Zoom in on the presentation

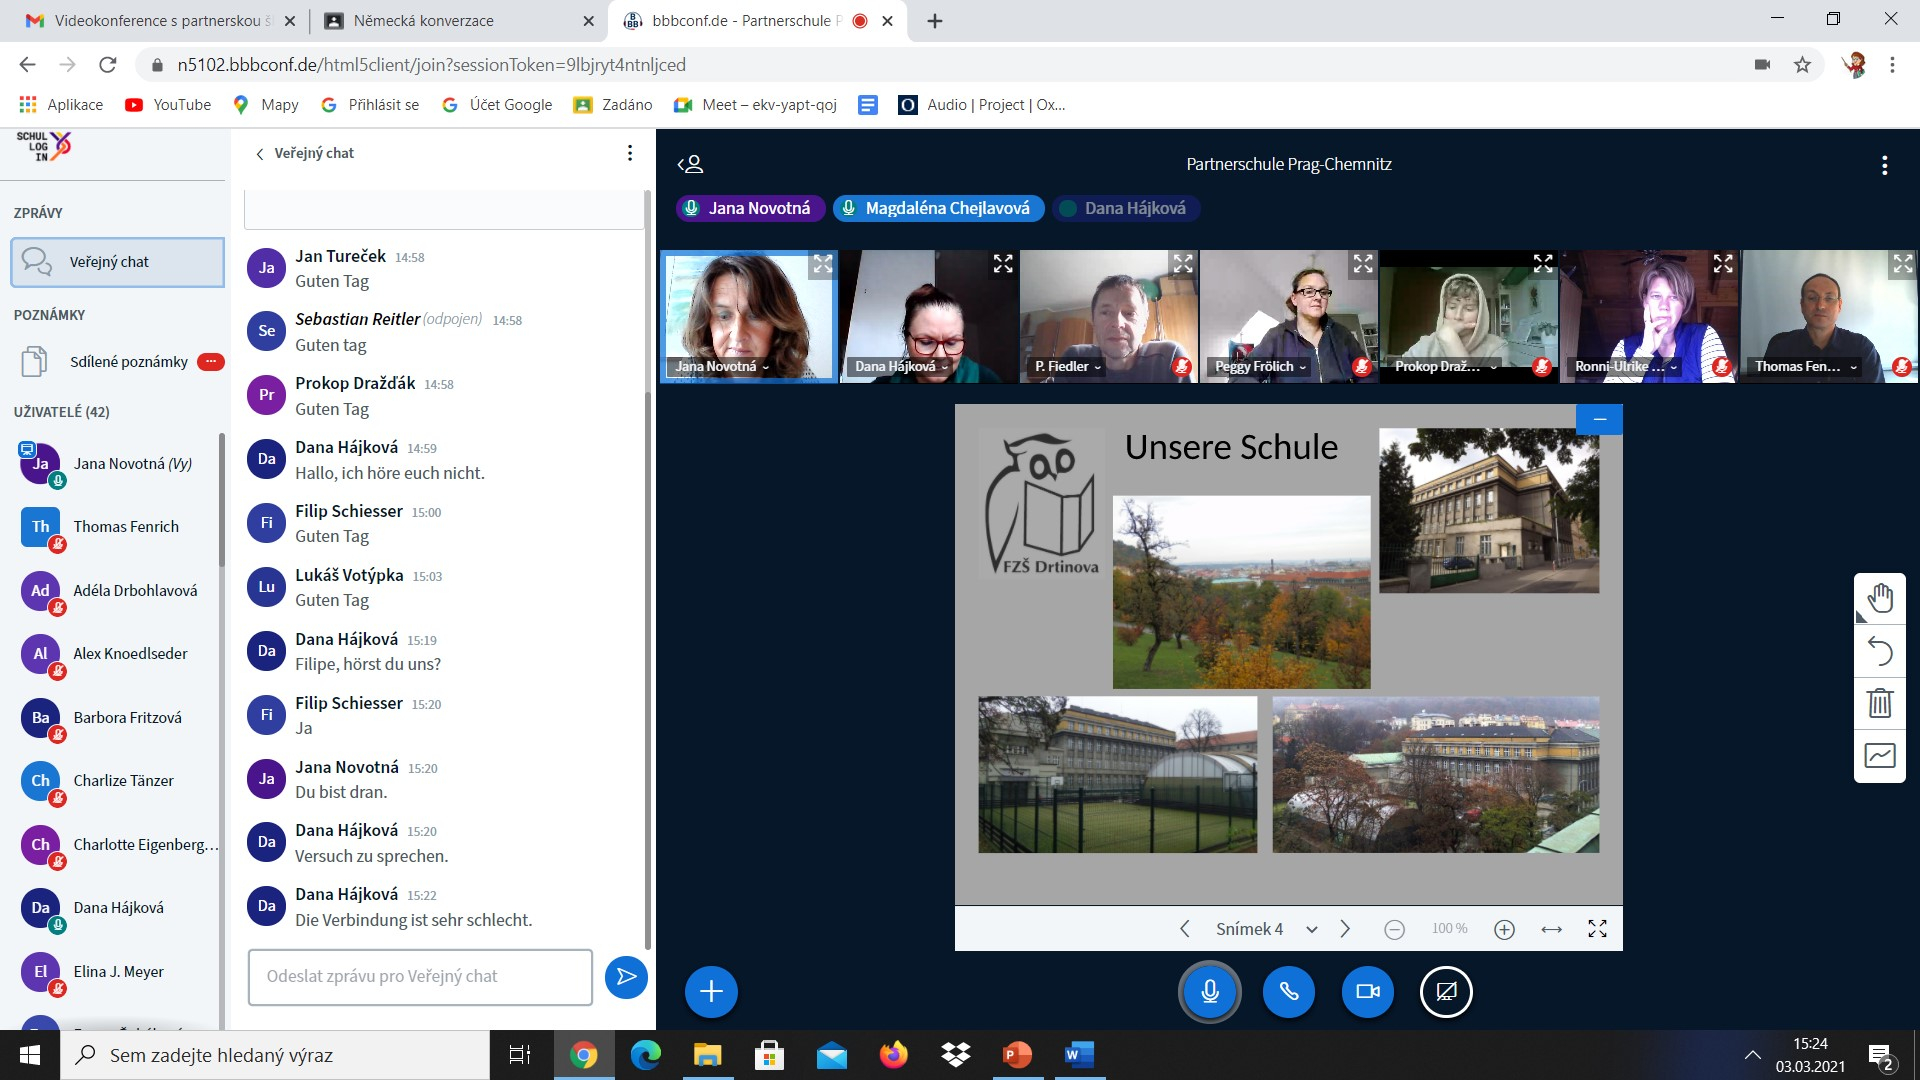[x=1504, y=929]
